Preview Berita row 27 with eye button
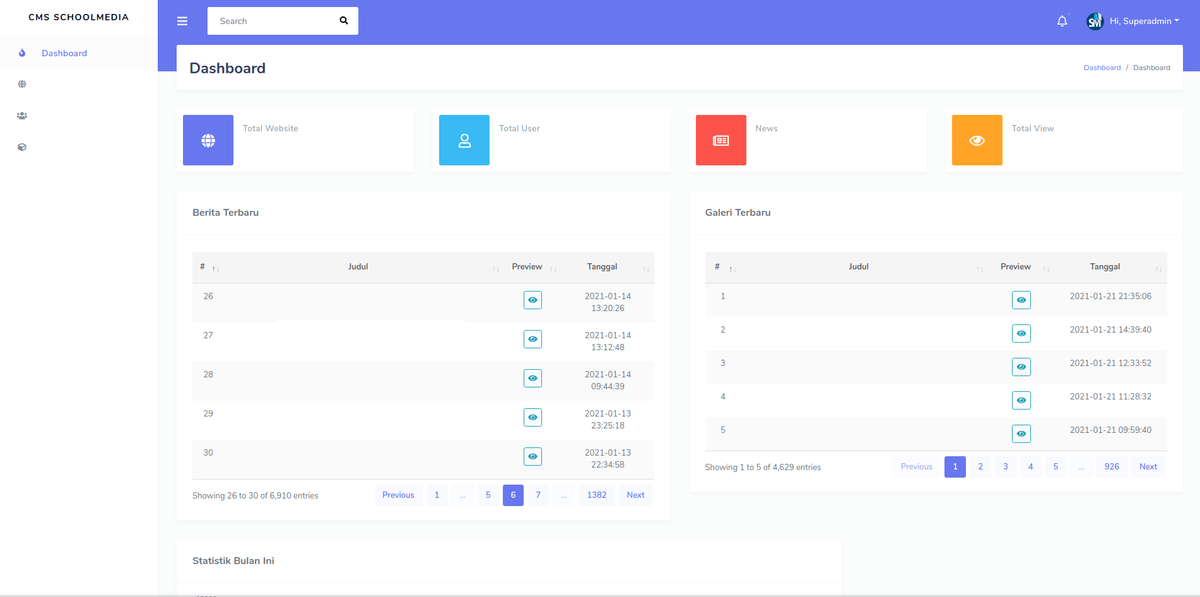 tap(533, 339)
